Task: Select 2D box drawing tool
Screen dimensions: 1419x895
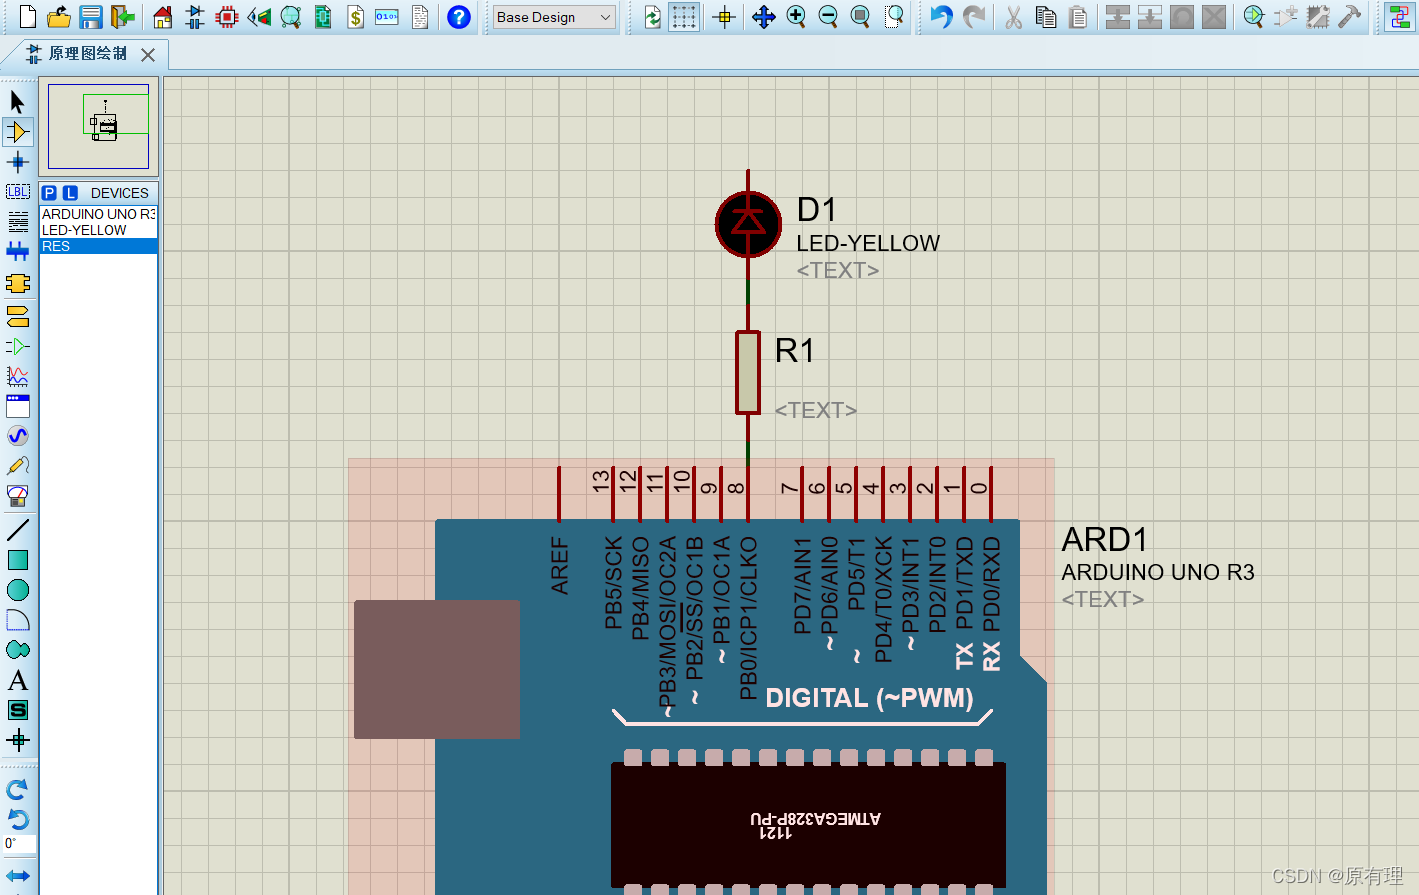Action: (18, 560)
